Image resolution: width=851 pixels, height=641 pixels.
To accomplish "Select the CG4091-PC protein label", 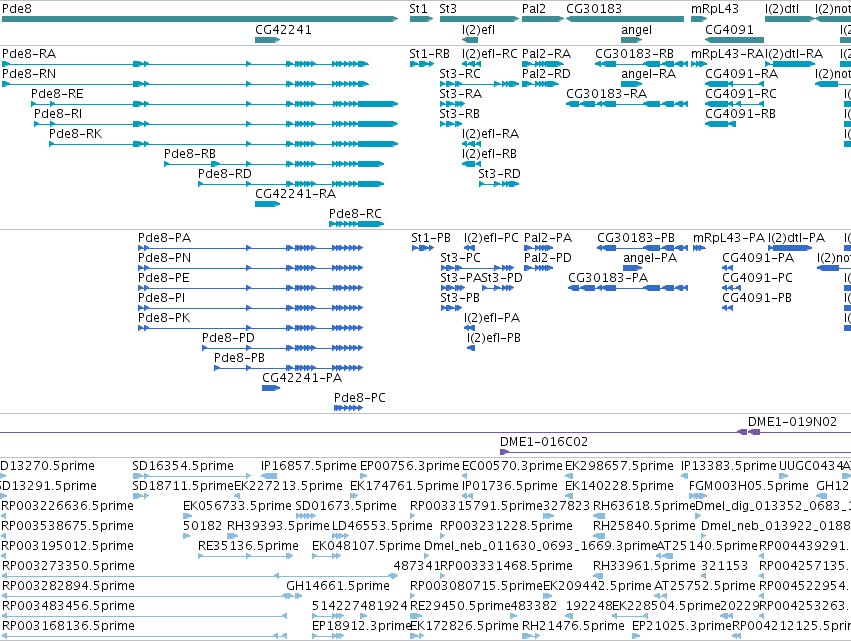I will coord(757,278).
